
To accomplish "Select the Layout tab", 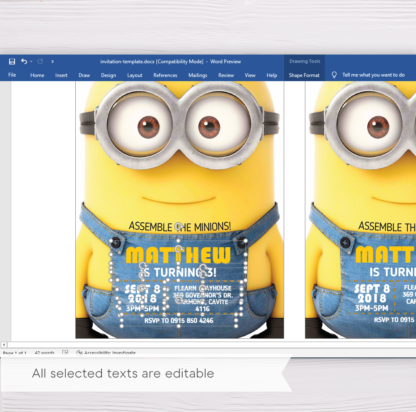I will coord(135,75).
